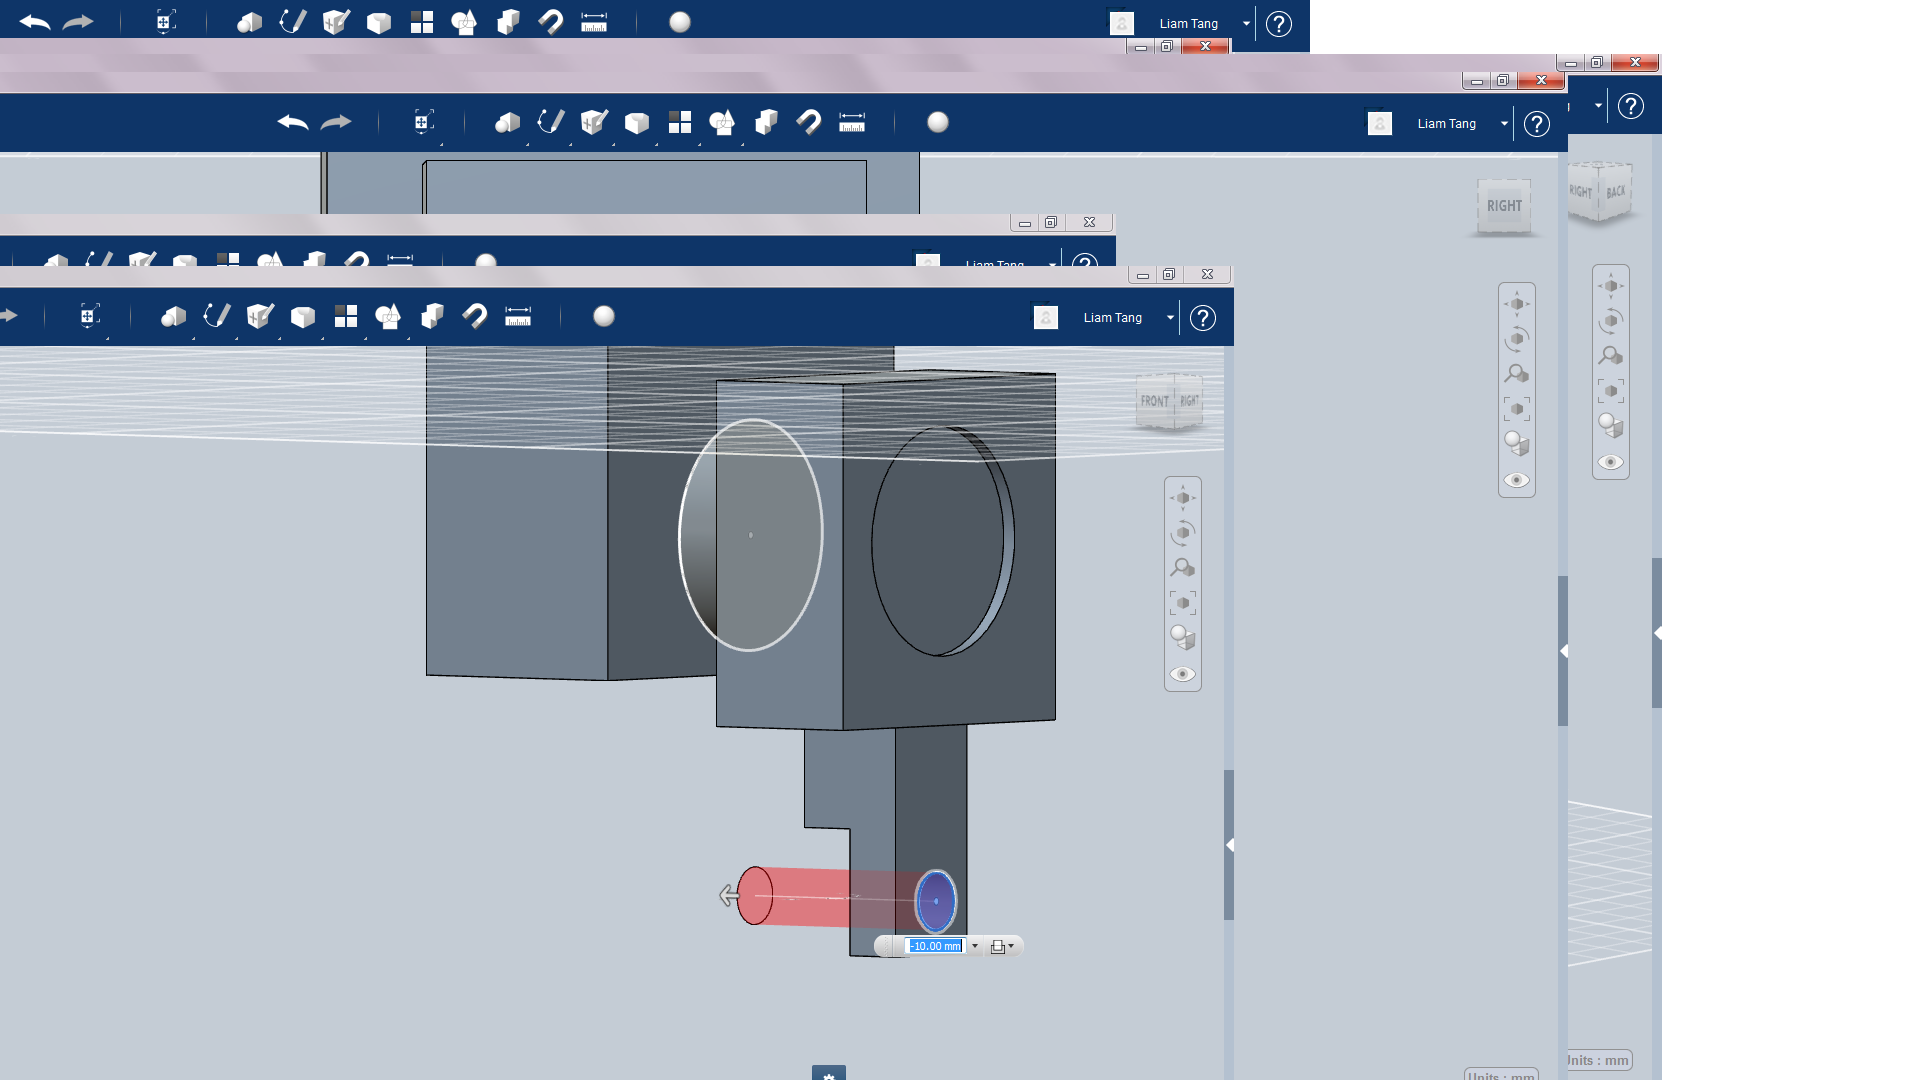1920x1080 pixels.
Task: Click Fit-to-view in front window navigation bar
Action: pos(1183,603)
